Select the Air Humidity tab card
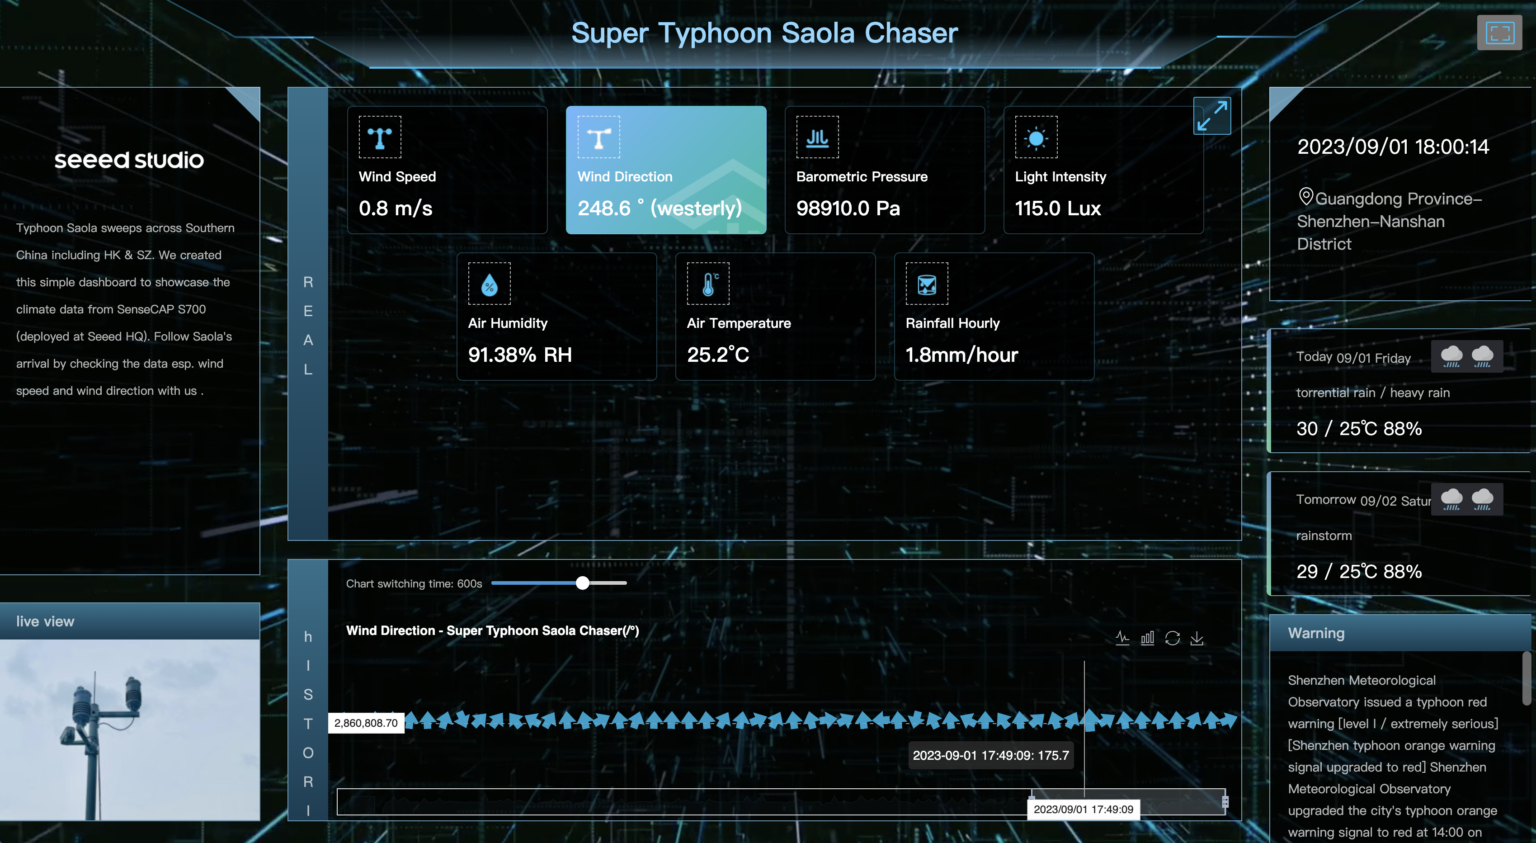 click(556, 317)
